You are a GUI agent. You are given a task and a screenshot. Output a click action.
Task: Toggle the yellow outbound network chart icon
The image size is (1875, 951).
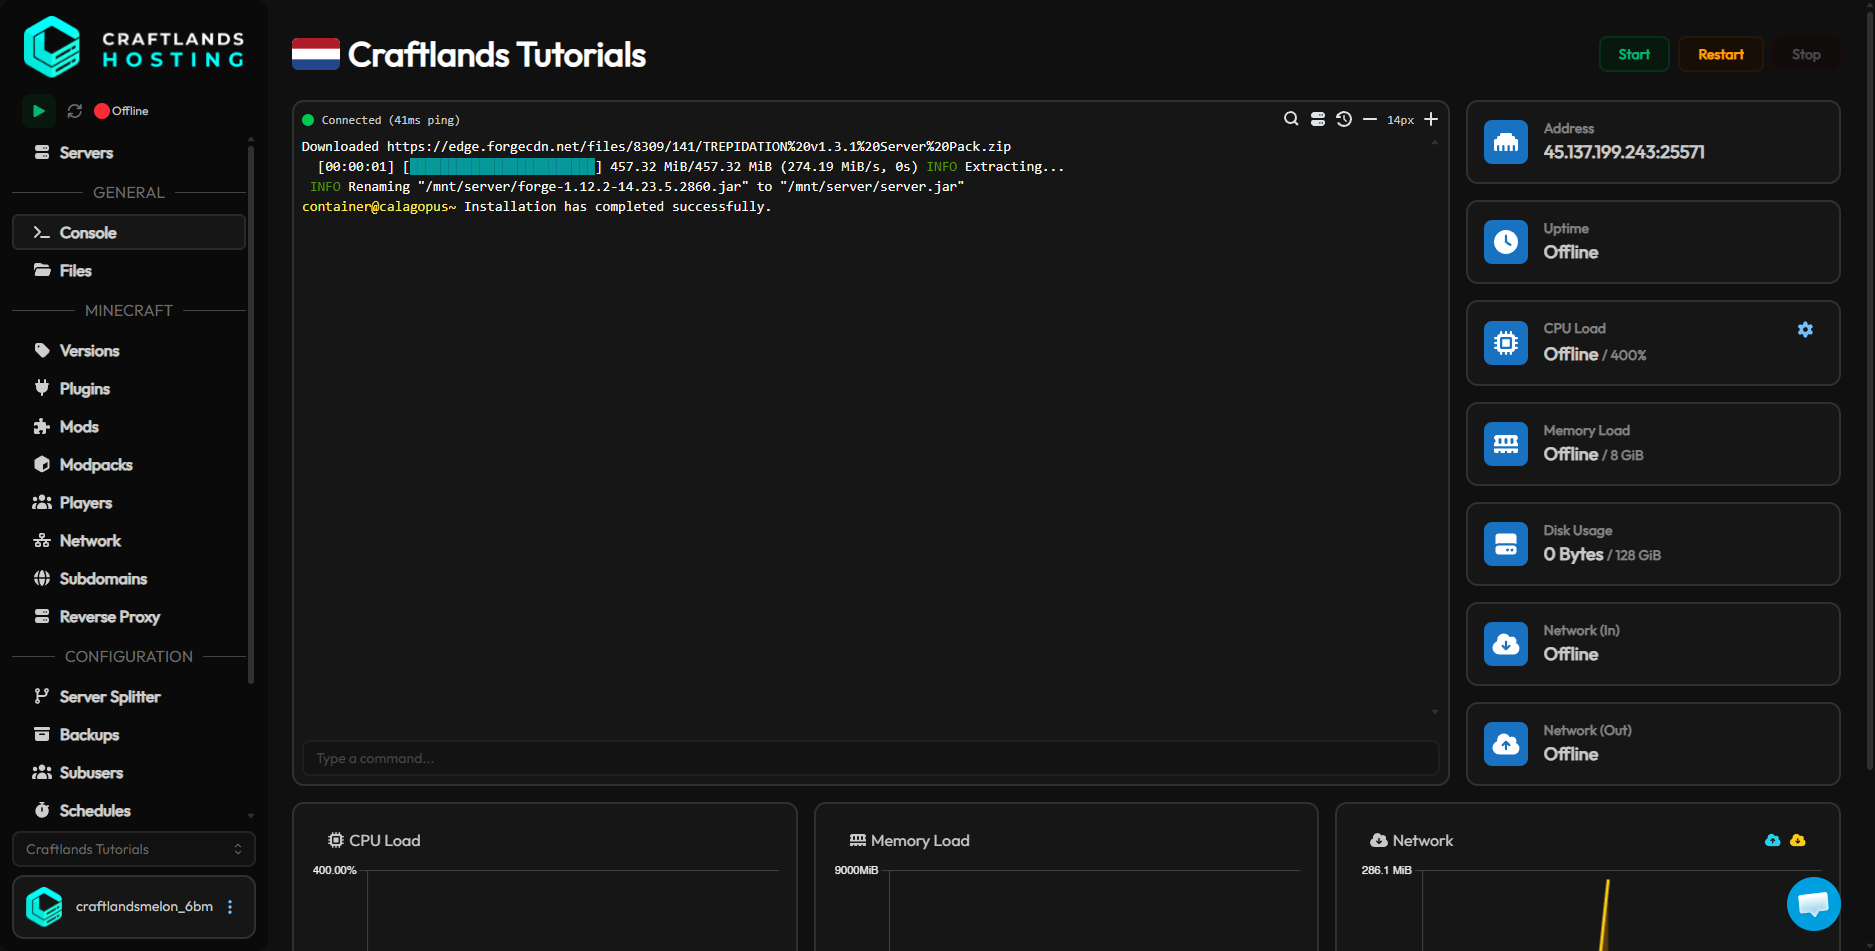point(1798,840)
